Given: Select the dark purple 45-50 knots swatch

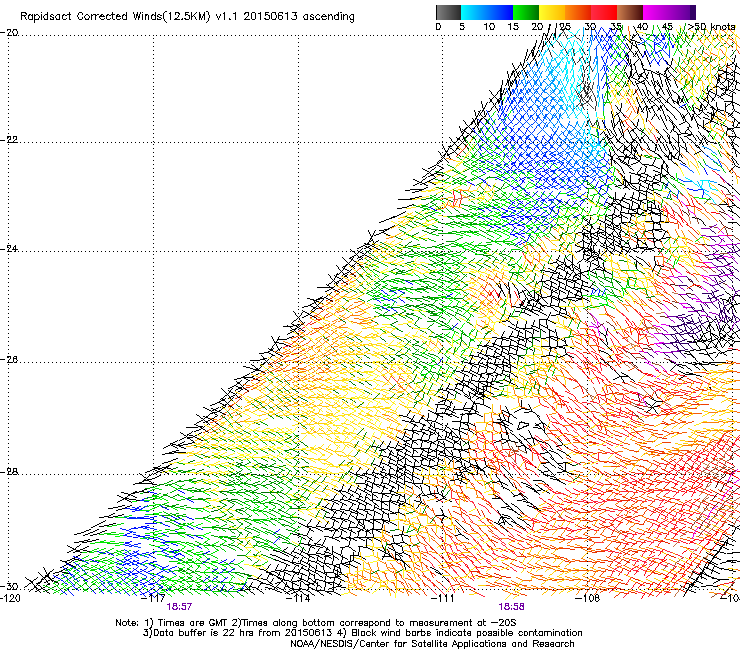Looking at the screenshot, I should (x=682, y=12).
